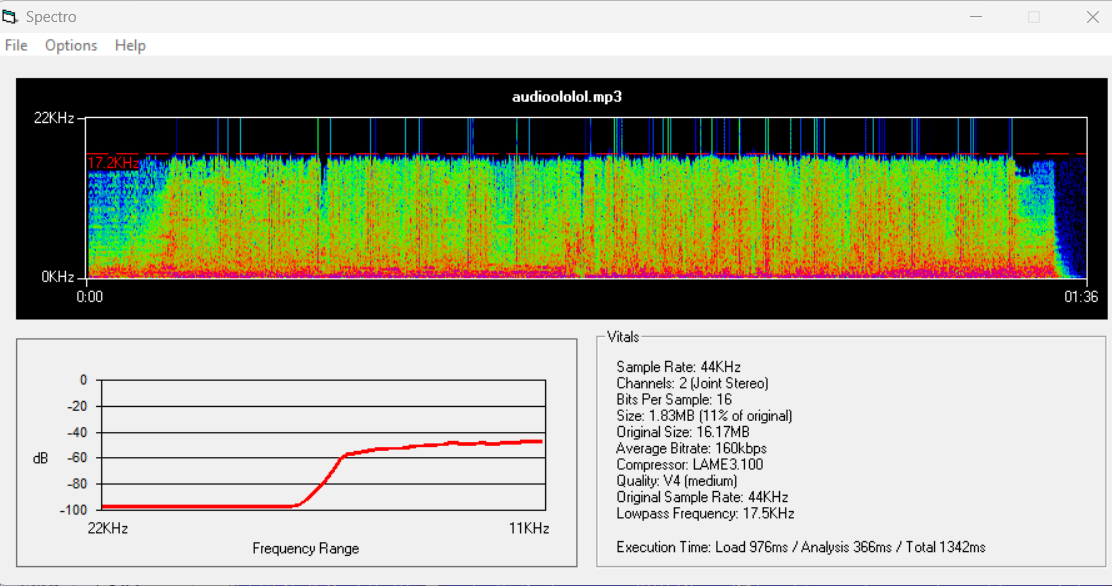The width and height of the screenshot is (1112, 586).
Task: Click the -100 dB axis tick label
Action: [x=74, y=510]
